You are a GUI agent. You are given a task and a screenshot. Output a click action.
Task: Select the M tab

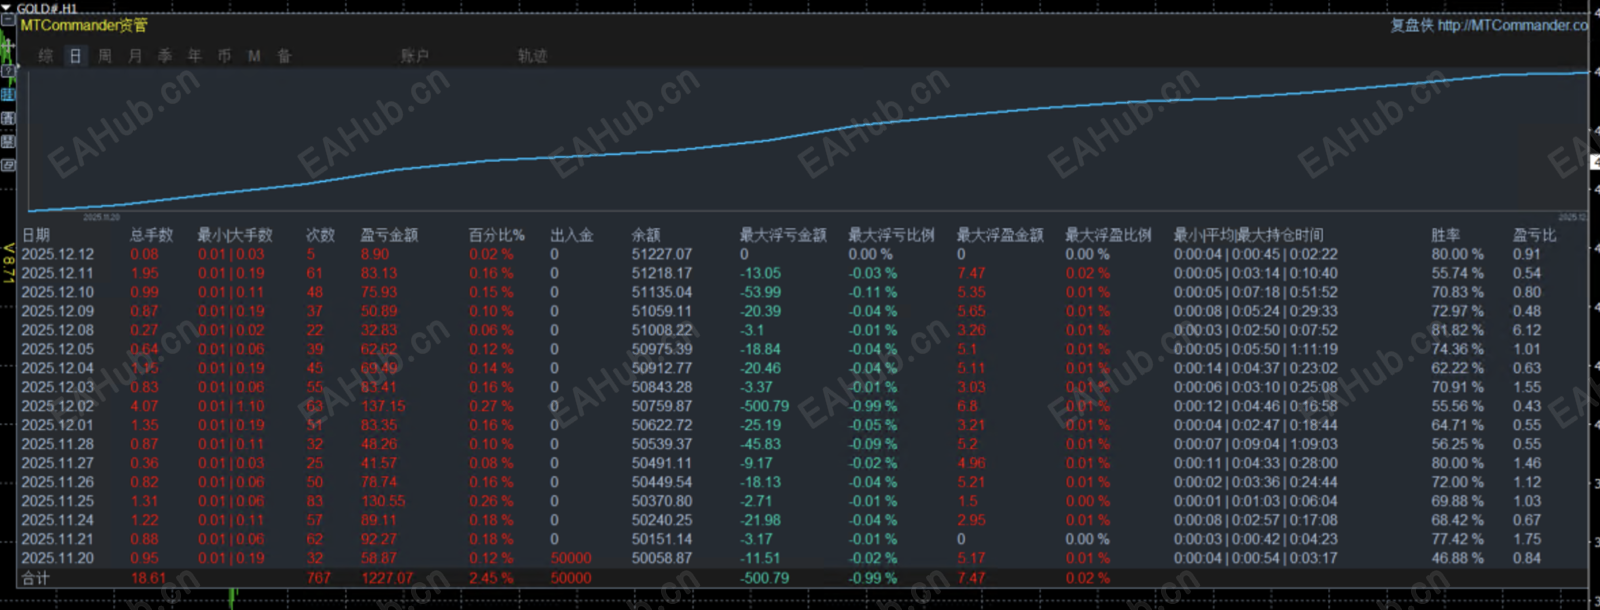coord(254,56)
